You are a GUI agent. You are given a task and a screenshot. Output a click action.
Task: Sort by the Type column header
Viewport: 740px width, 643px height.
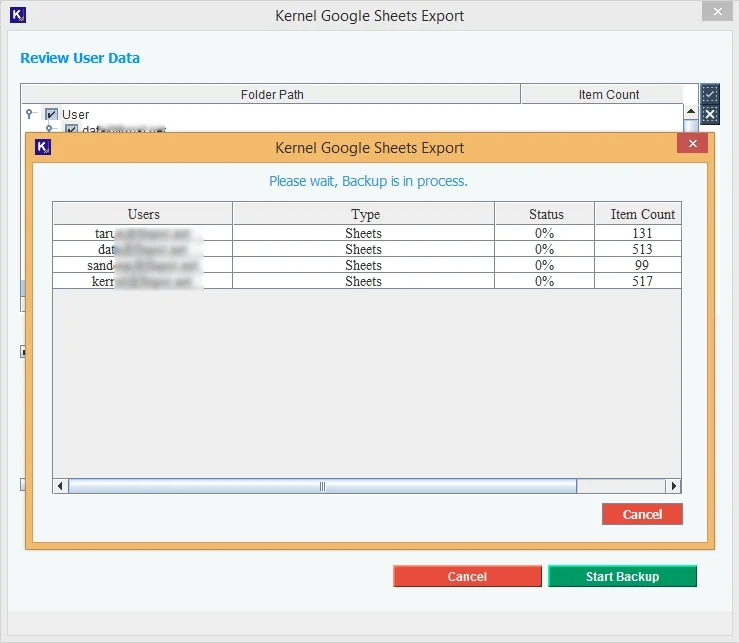364,214
